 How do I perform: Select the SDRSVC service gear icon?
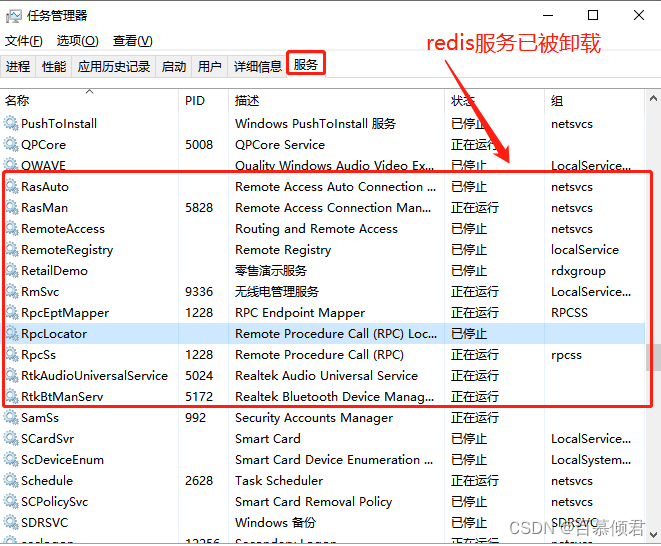pyautogui.click(x=11, y=522)
